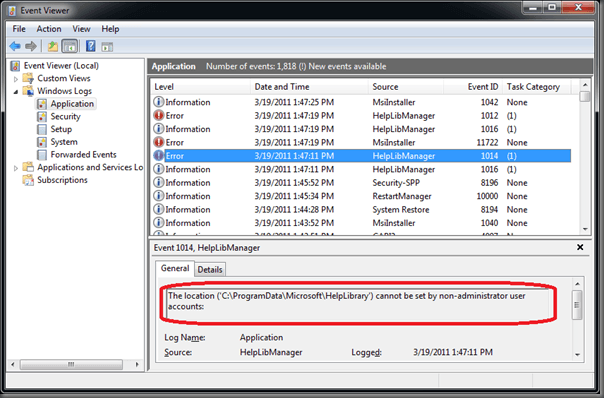Open the Help menu
The width and height of the screenshot is (604, 398).
pyautogui.click(x=110, y=29)
